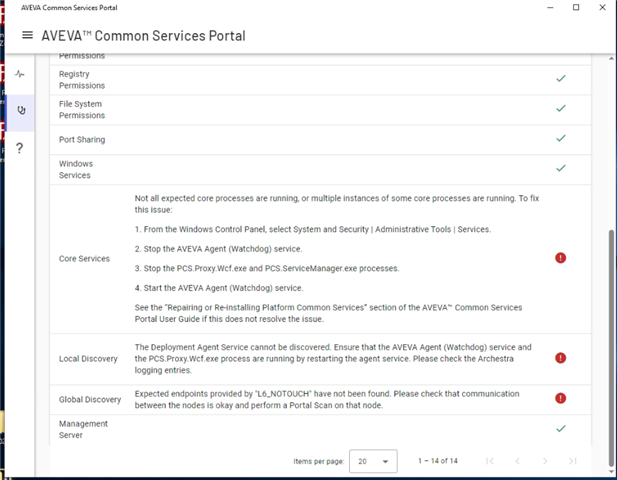The width and height of the screenshot is (617, 480).
Task: Click the Registry Permissions green checkmark
Action: [561, 79]
